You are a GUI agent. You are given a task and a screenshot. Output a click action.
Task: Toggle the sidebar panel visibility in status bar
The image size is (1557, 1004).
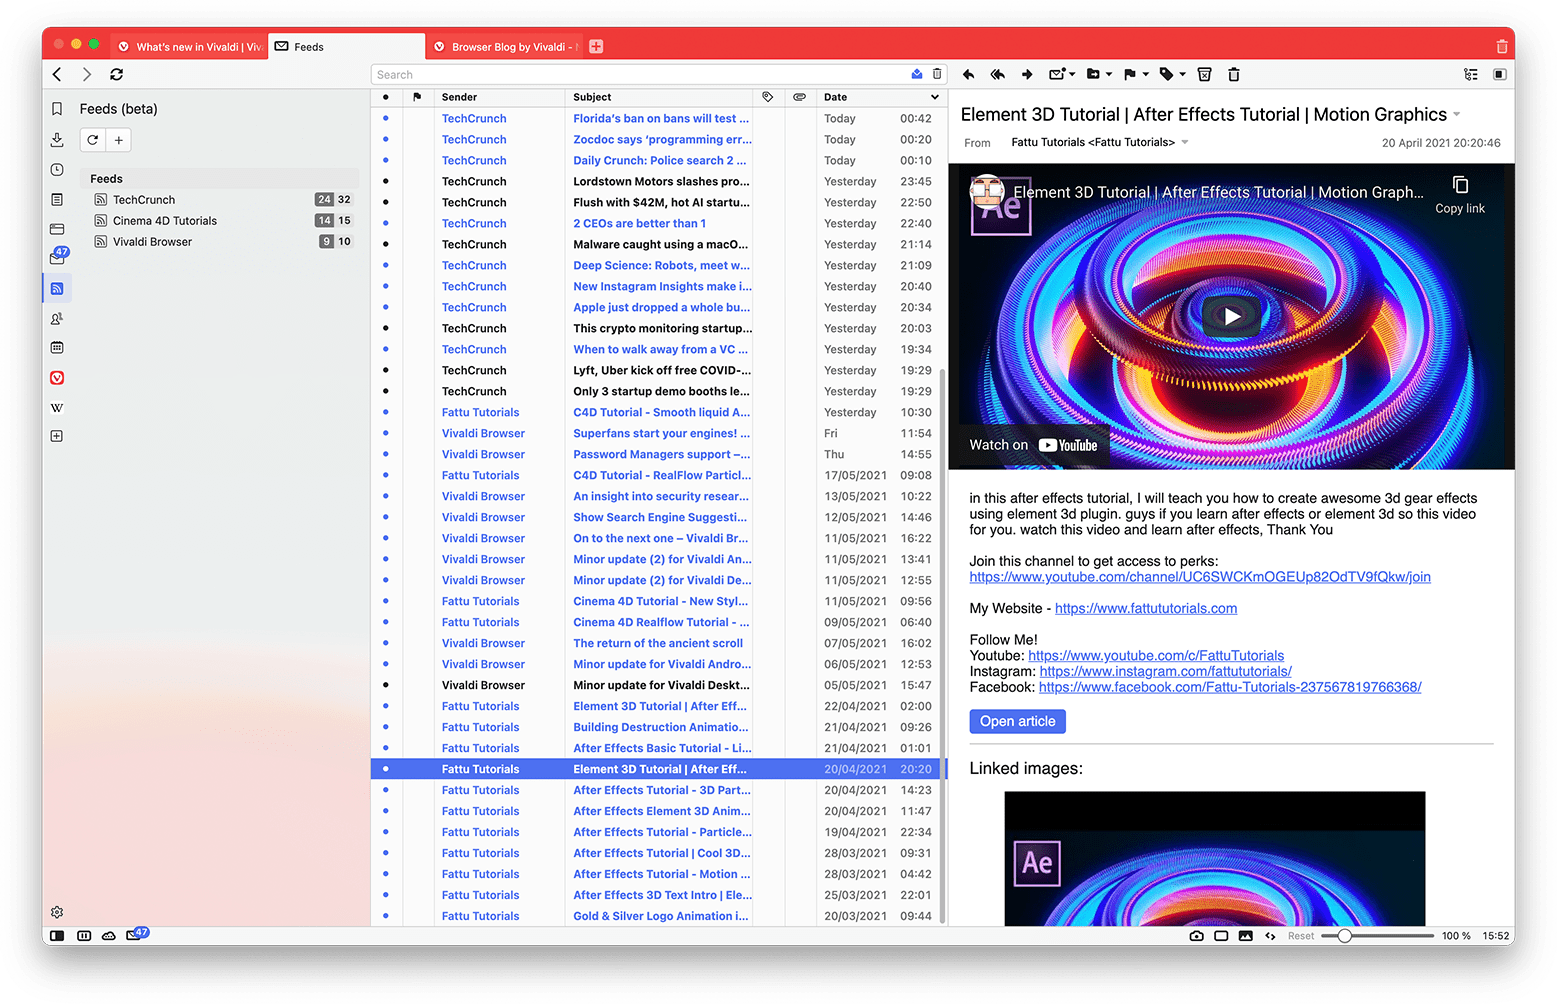point(57,934)
